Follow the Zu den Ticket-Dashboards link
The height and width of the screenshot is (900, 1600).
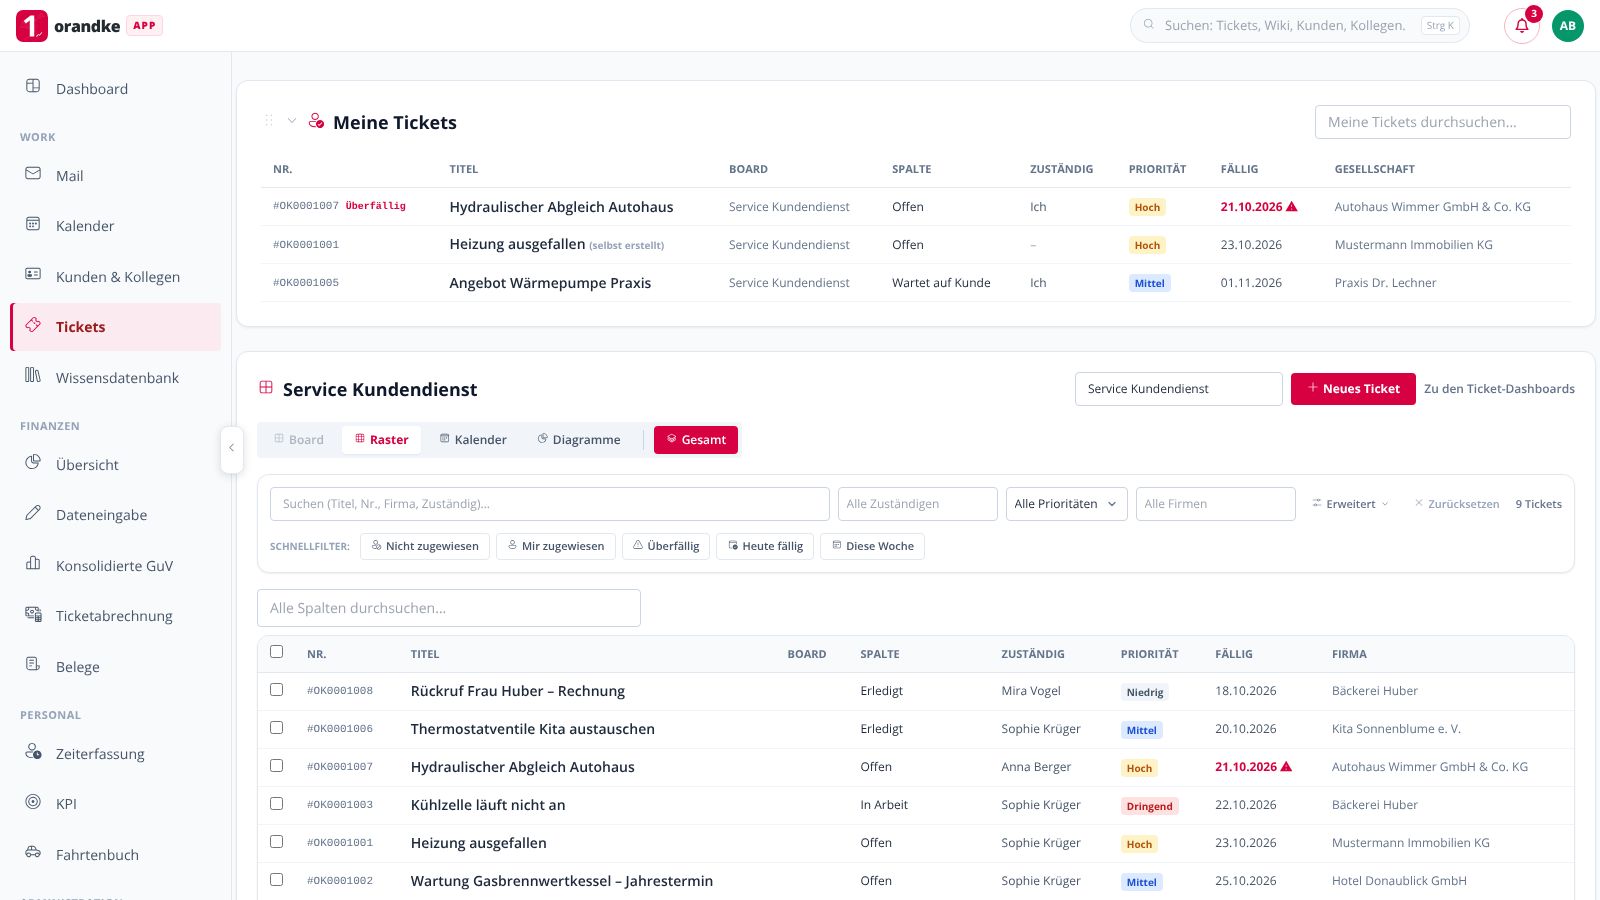tap(1499, 389)
